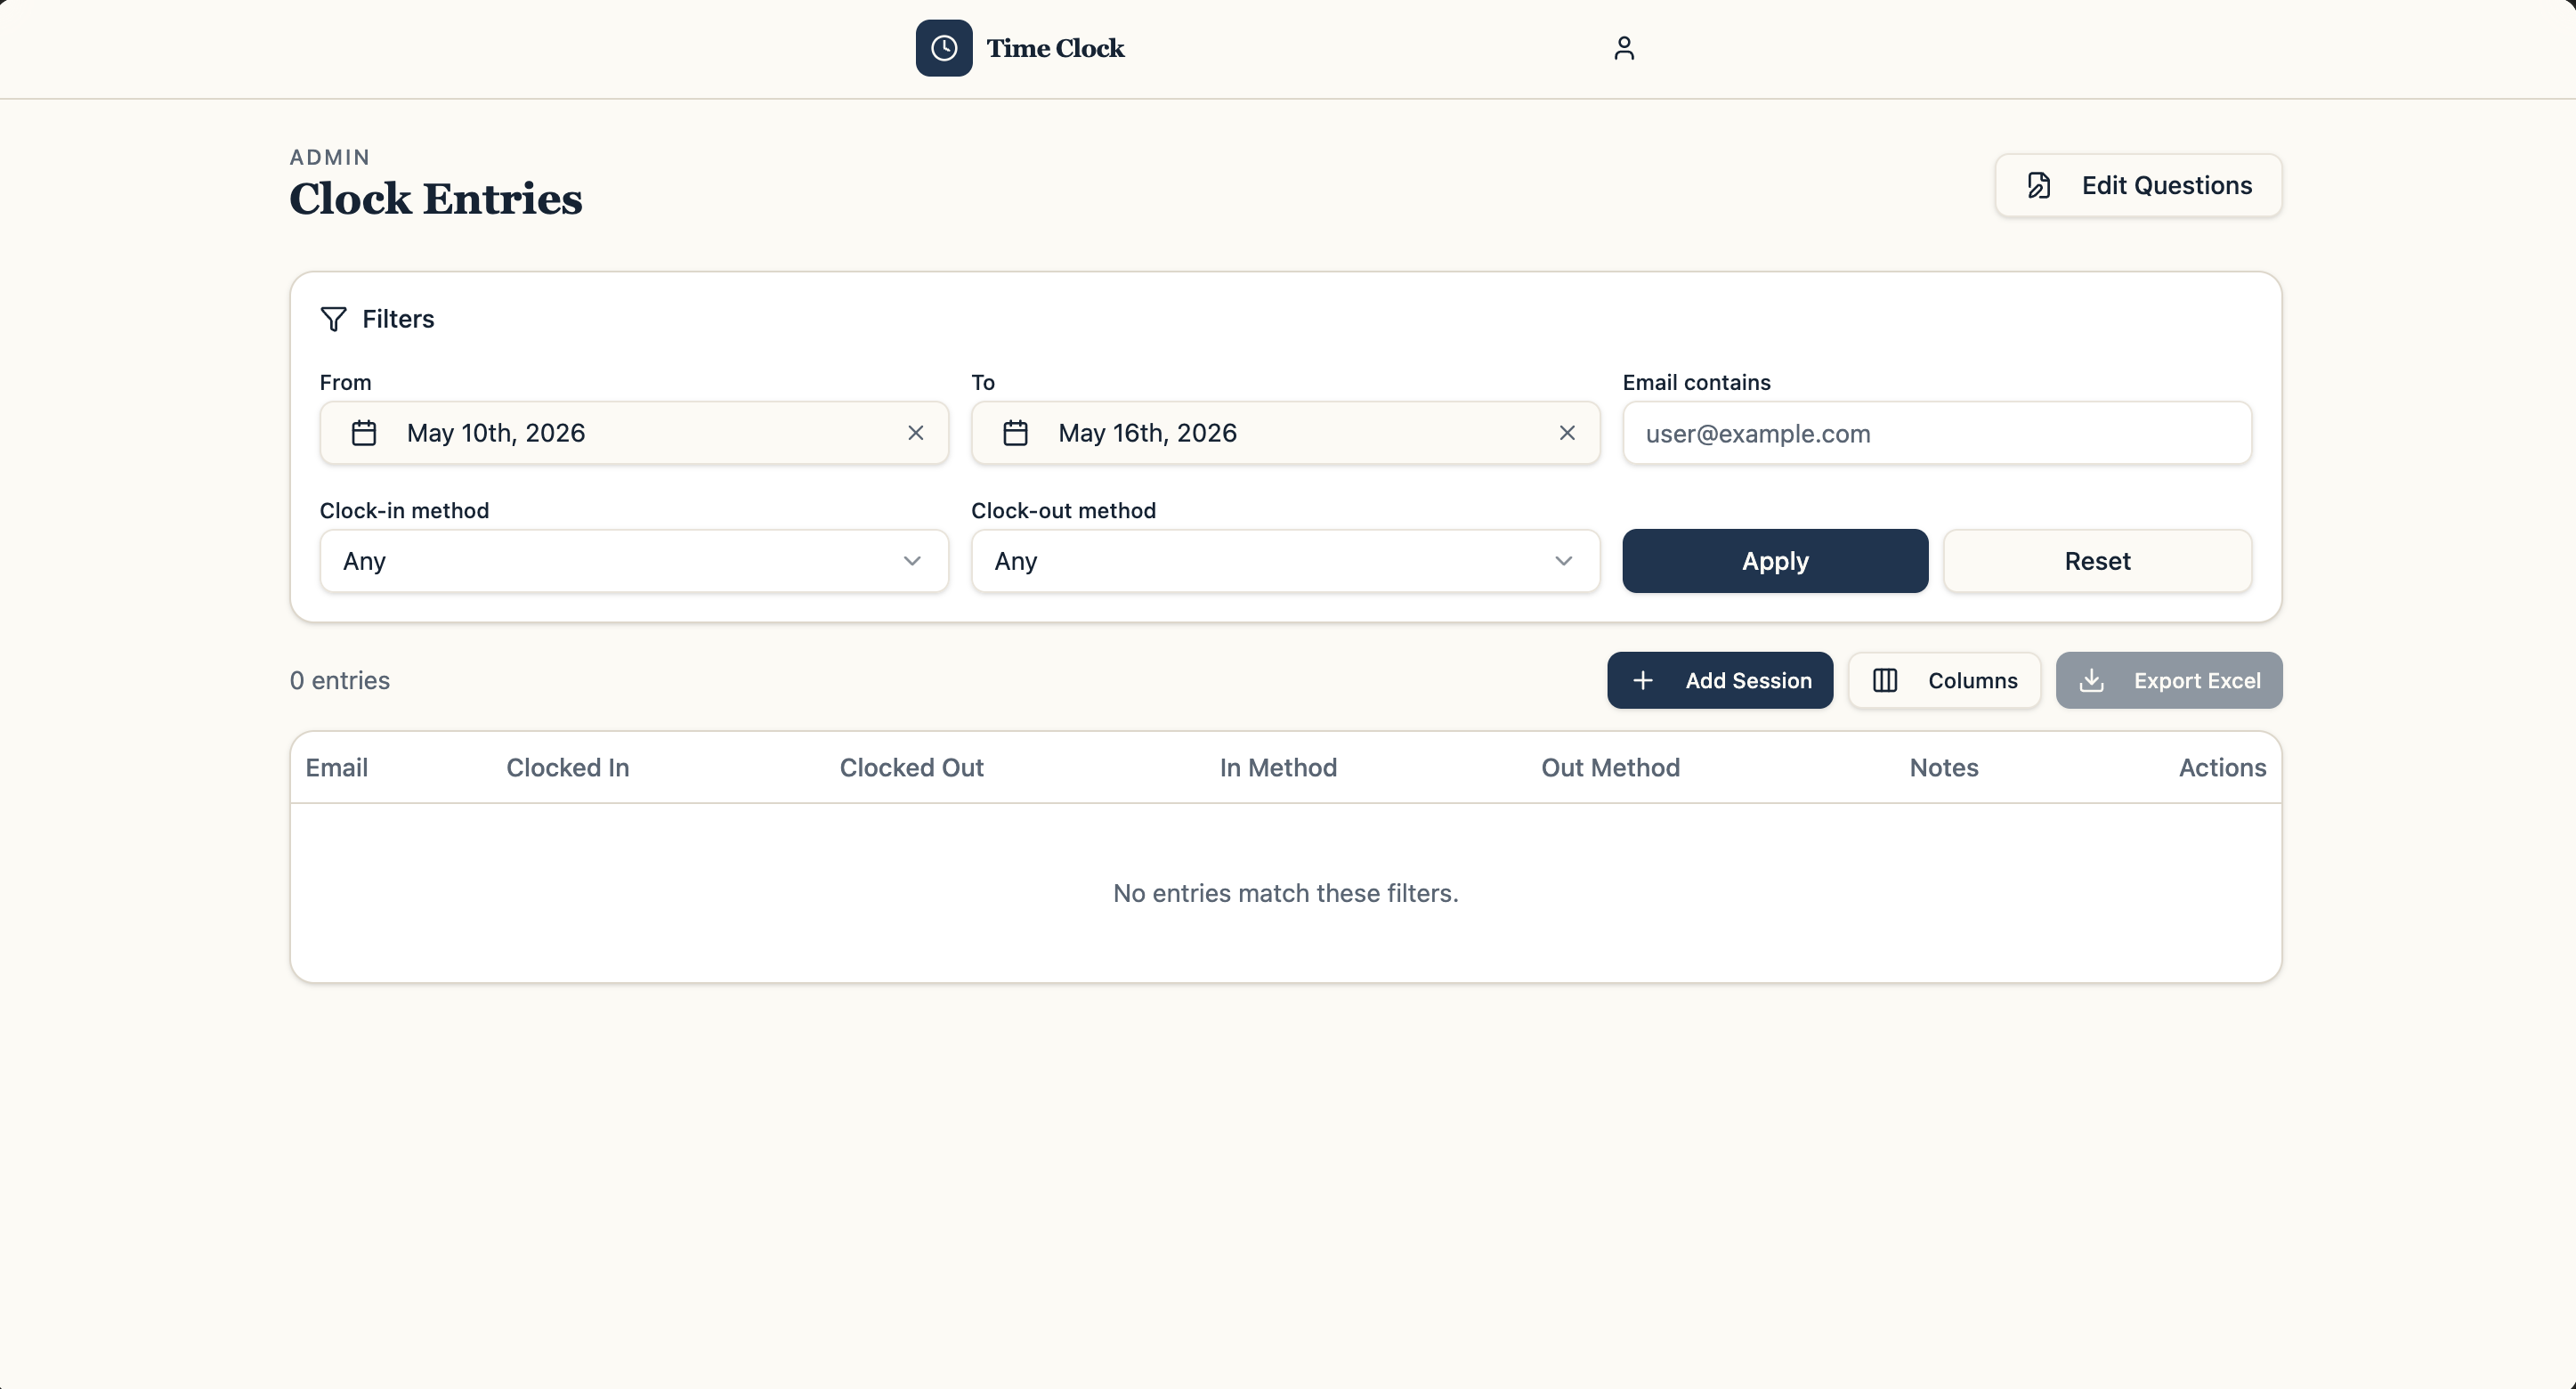Viewport: 2576px width, 1389px height.
Task: Reset the filters
Action: (2097, 561)
